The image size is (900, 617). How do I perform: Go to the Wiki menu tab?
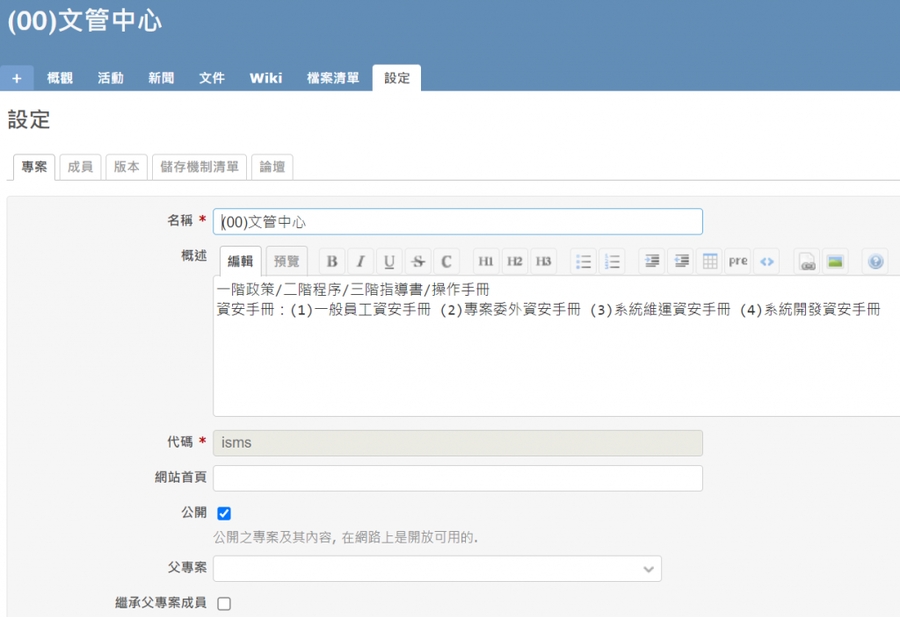tap(265, 78)
